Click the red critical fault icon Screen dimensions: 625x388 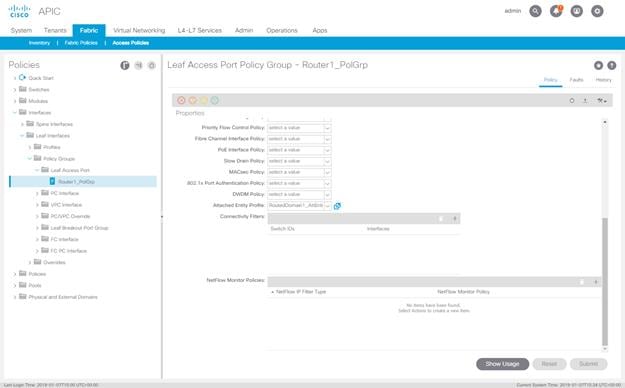[x=181, y=100]
